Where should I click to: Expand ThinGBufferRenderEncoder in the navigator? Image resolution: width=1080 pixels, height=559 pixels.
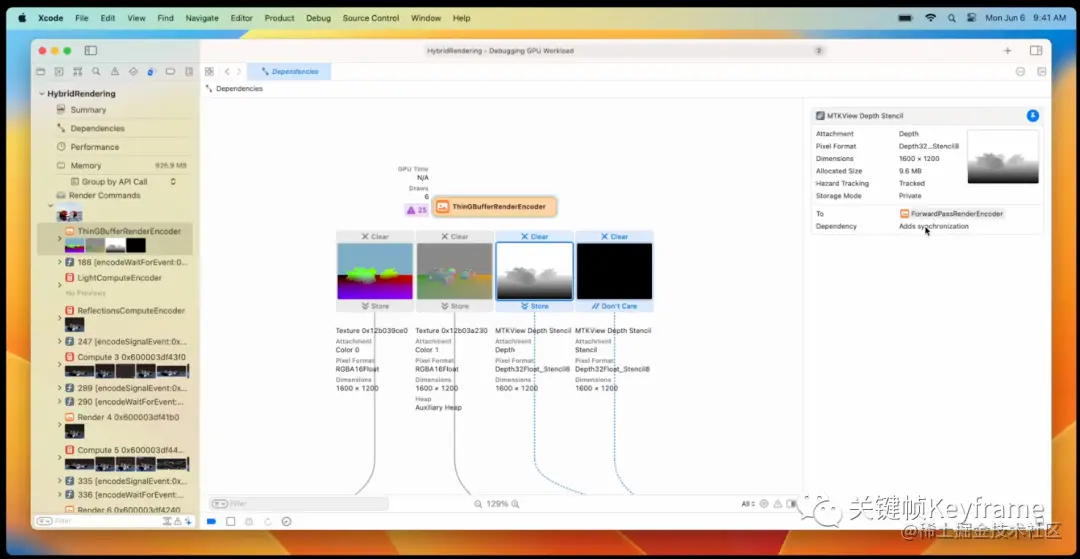pos(59,238)
